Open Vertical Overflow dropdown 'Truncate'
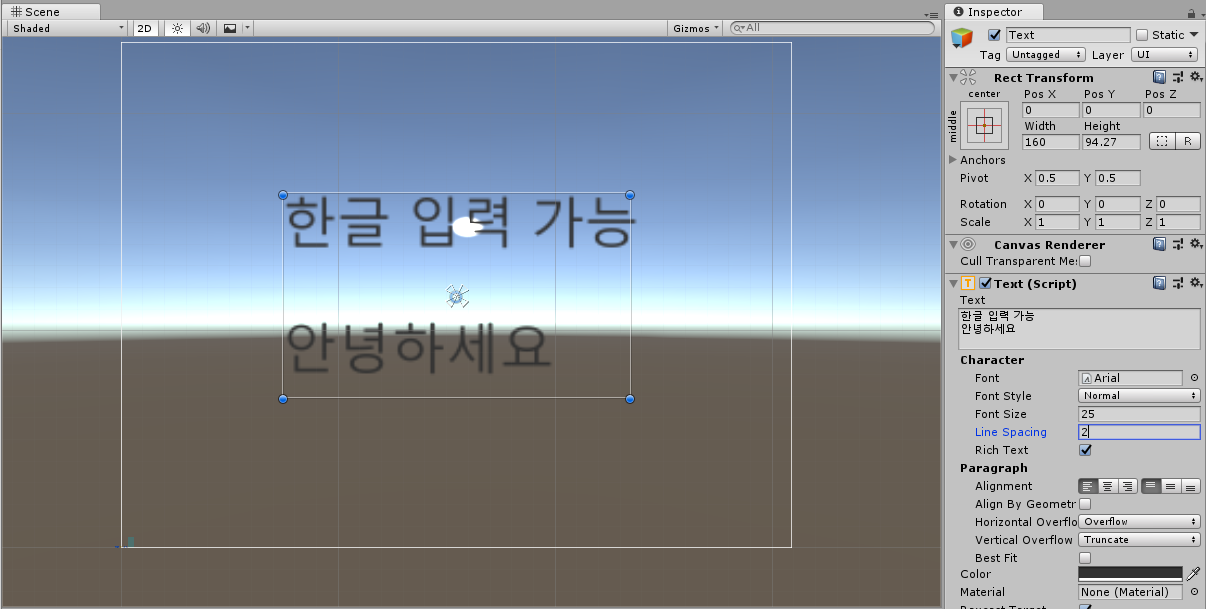1206x609 pixels. pyautogui.click(x=1139, y=540)
